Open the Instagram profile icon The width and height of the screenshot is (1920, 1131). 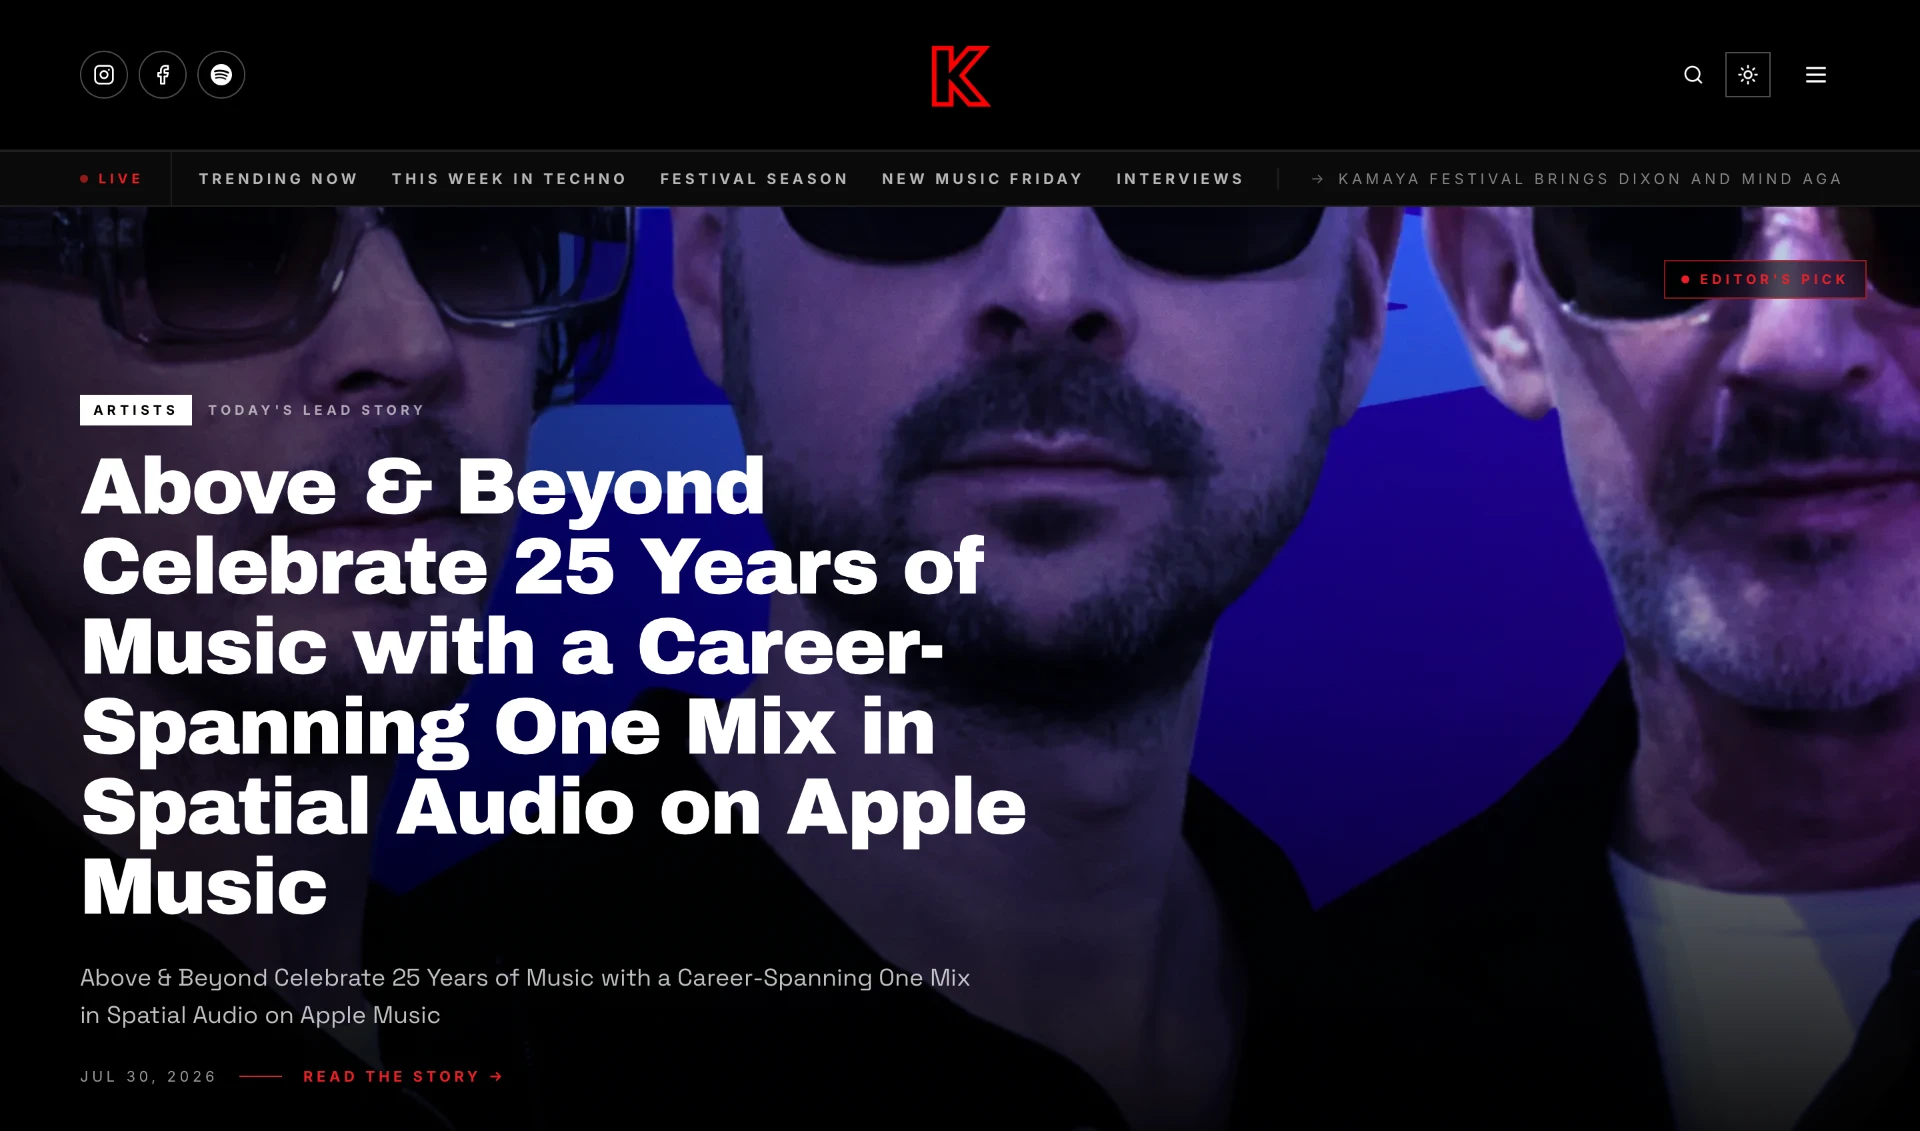(x=104, y=75)
